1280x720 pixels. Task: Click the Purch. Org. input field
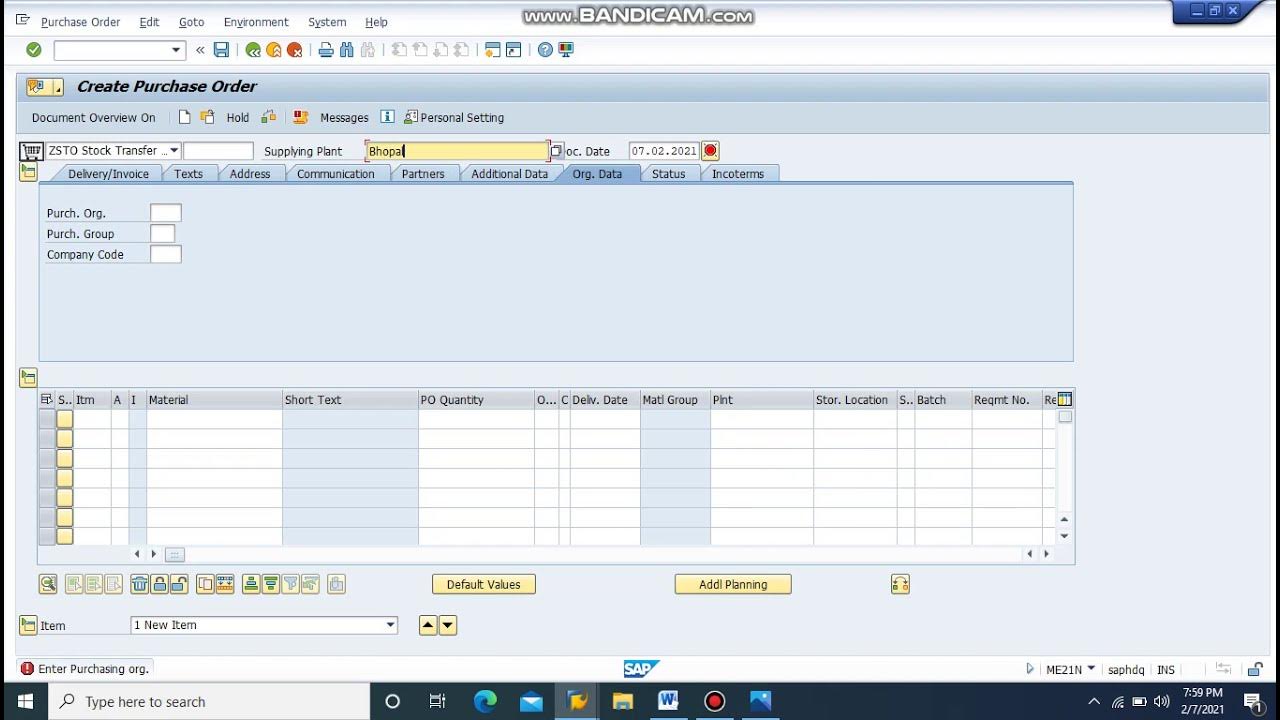point(166,213)
